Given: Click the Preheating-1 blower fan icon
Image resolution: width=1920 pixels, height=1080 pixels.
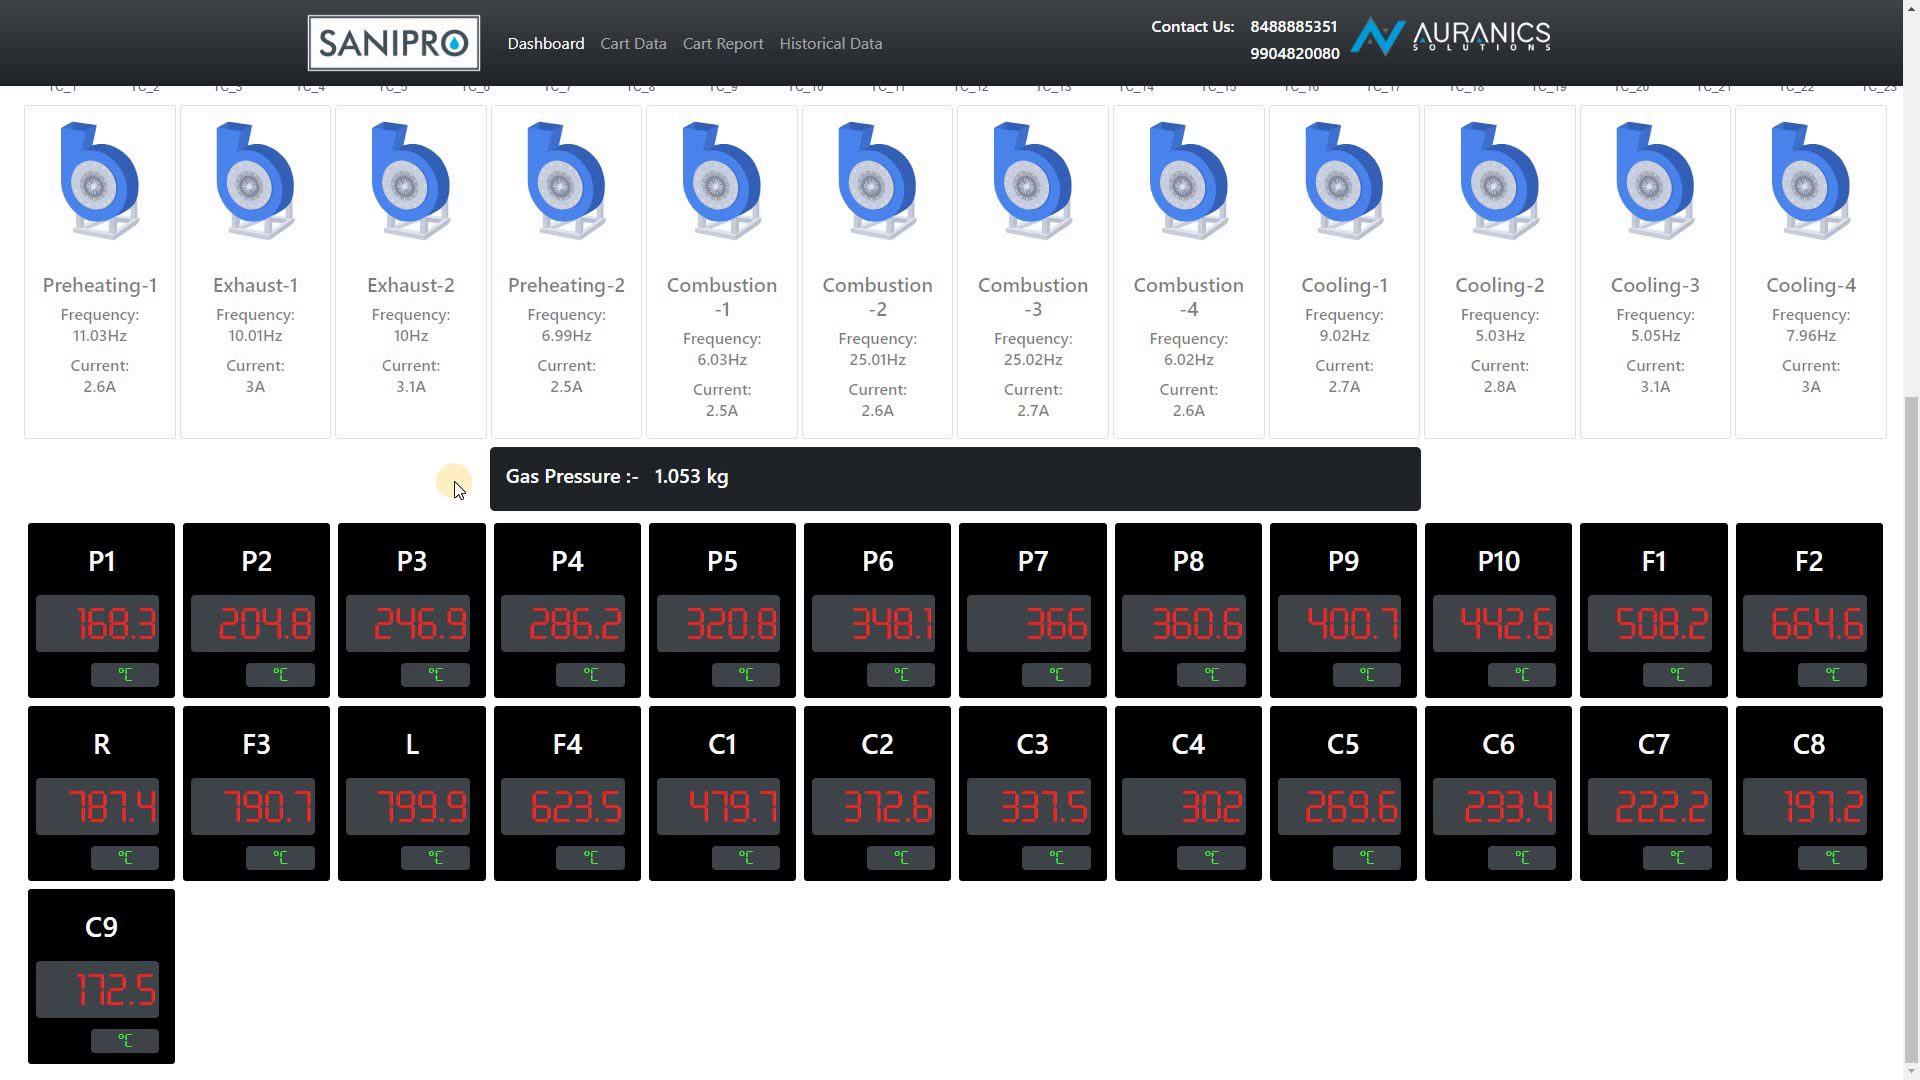Looking at the screenshot, I should [99, 180].
